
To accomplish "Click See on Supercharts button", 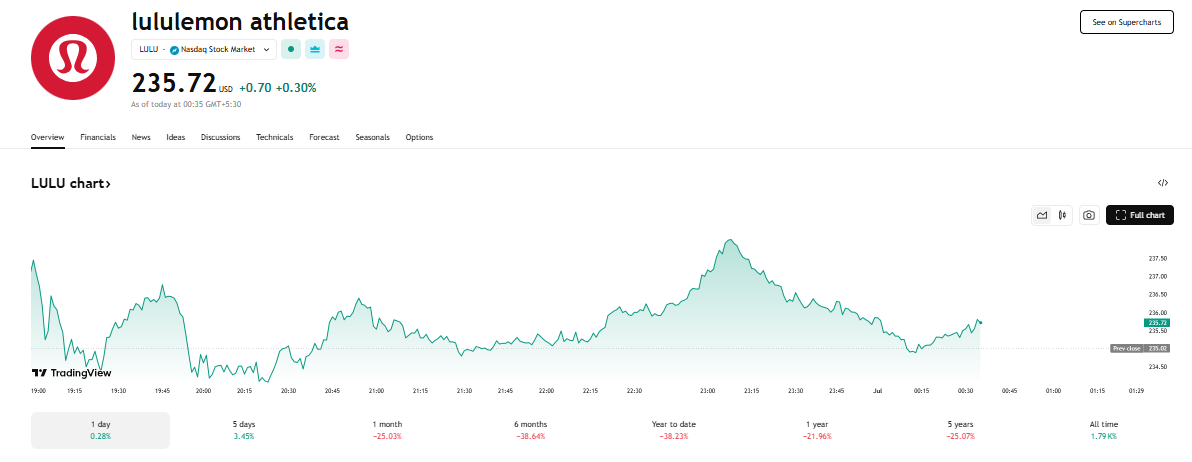I will point(1127,22).
